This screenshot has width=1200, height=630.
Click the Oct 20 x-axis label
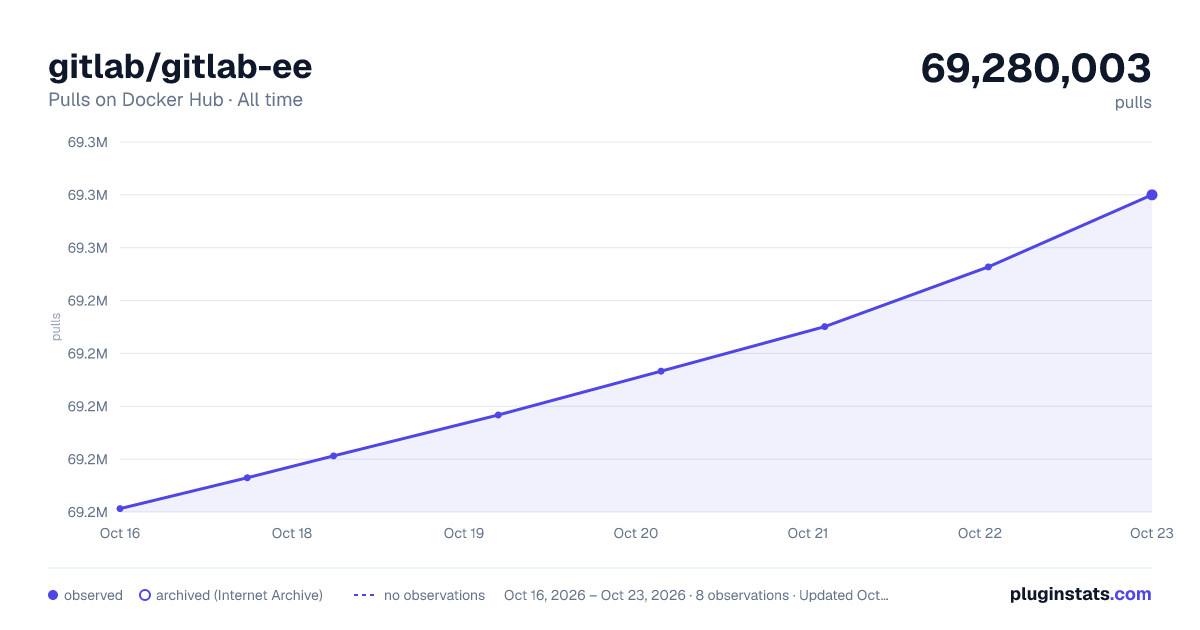click(636, 533)
